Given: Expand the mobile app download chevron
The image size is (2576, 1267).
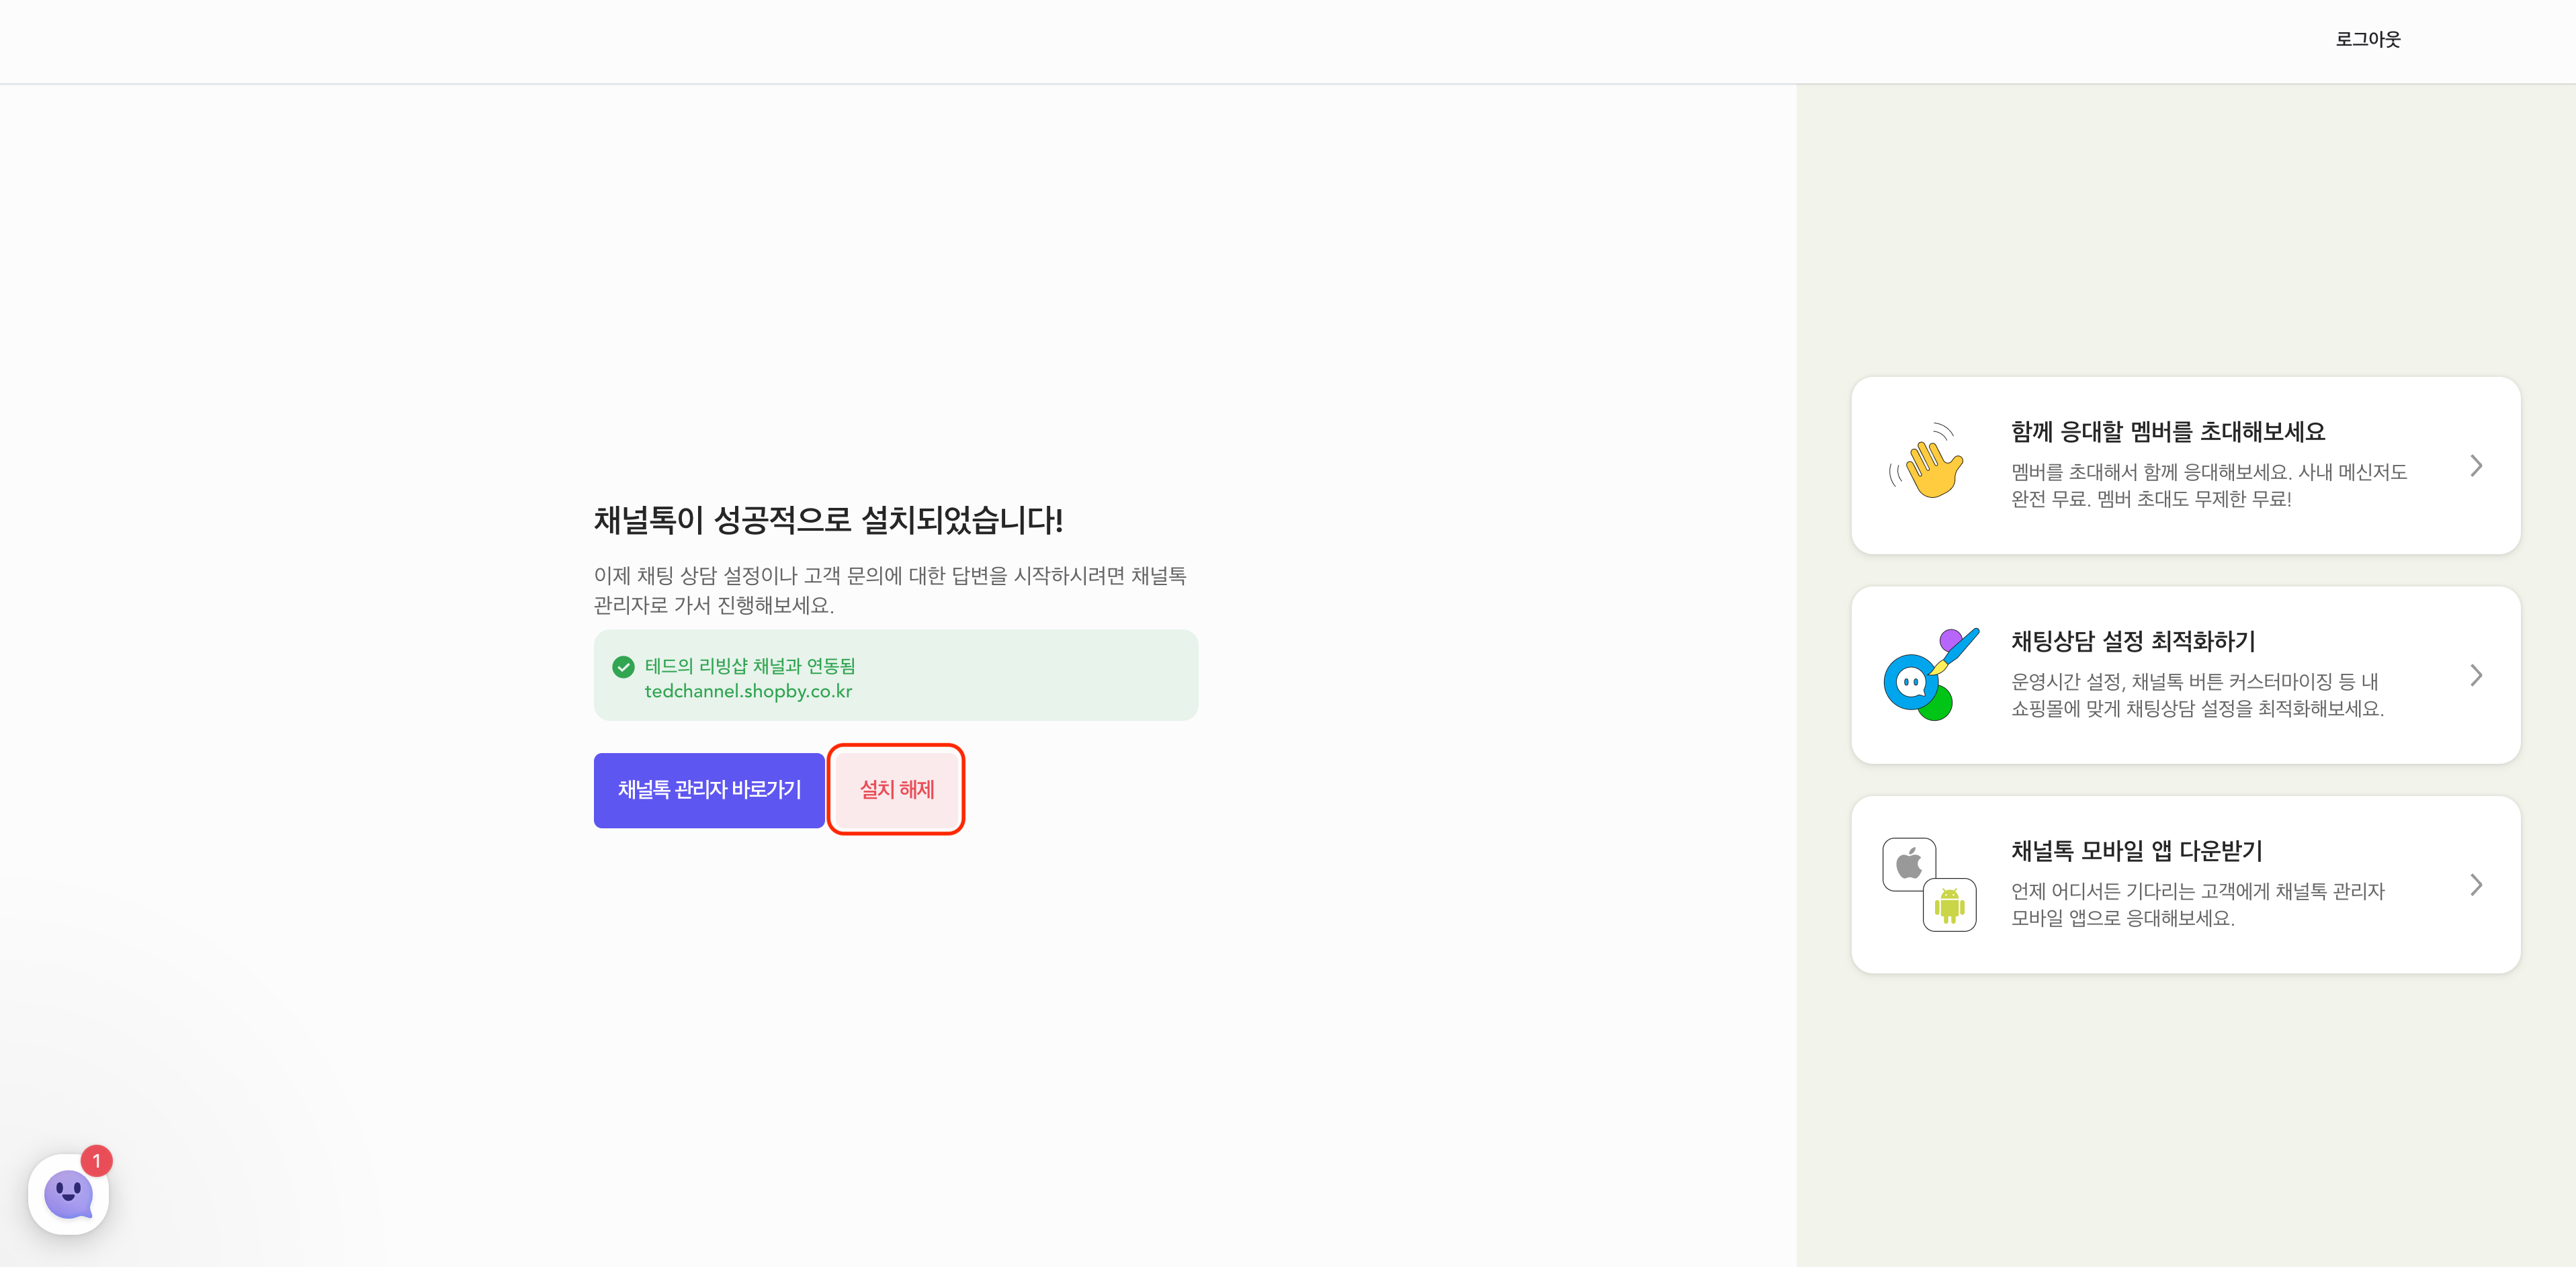Looking at the screenshot, I should tap(2475, 885).
